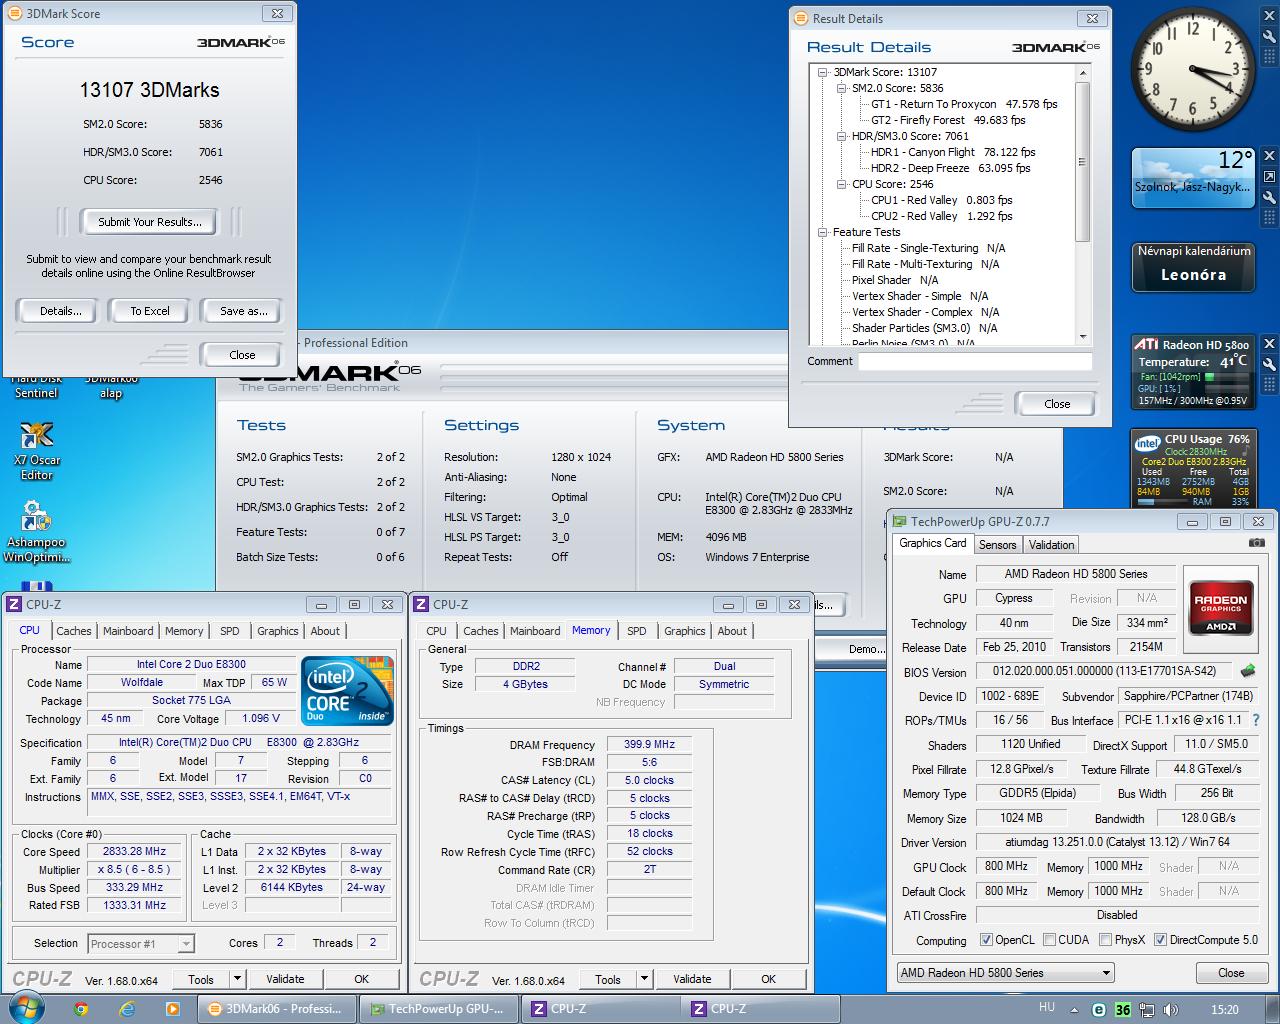Toggle the CUDA checkbox in GPU-Z
This screenshot has width=1280, height=1024.
point(1049,940)
